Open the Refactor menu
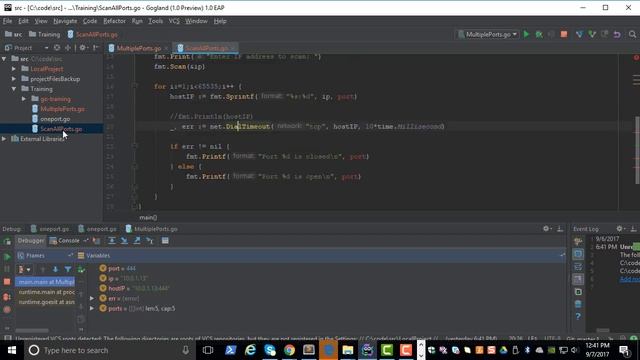 [x=114, y=21]
